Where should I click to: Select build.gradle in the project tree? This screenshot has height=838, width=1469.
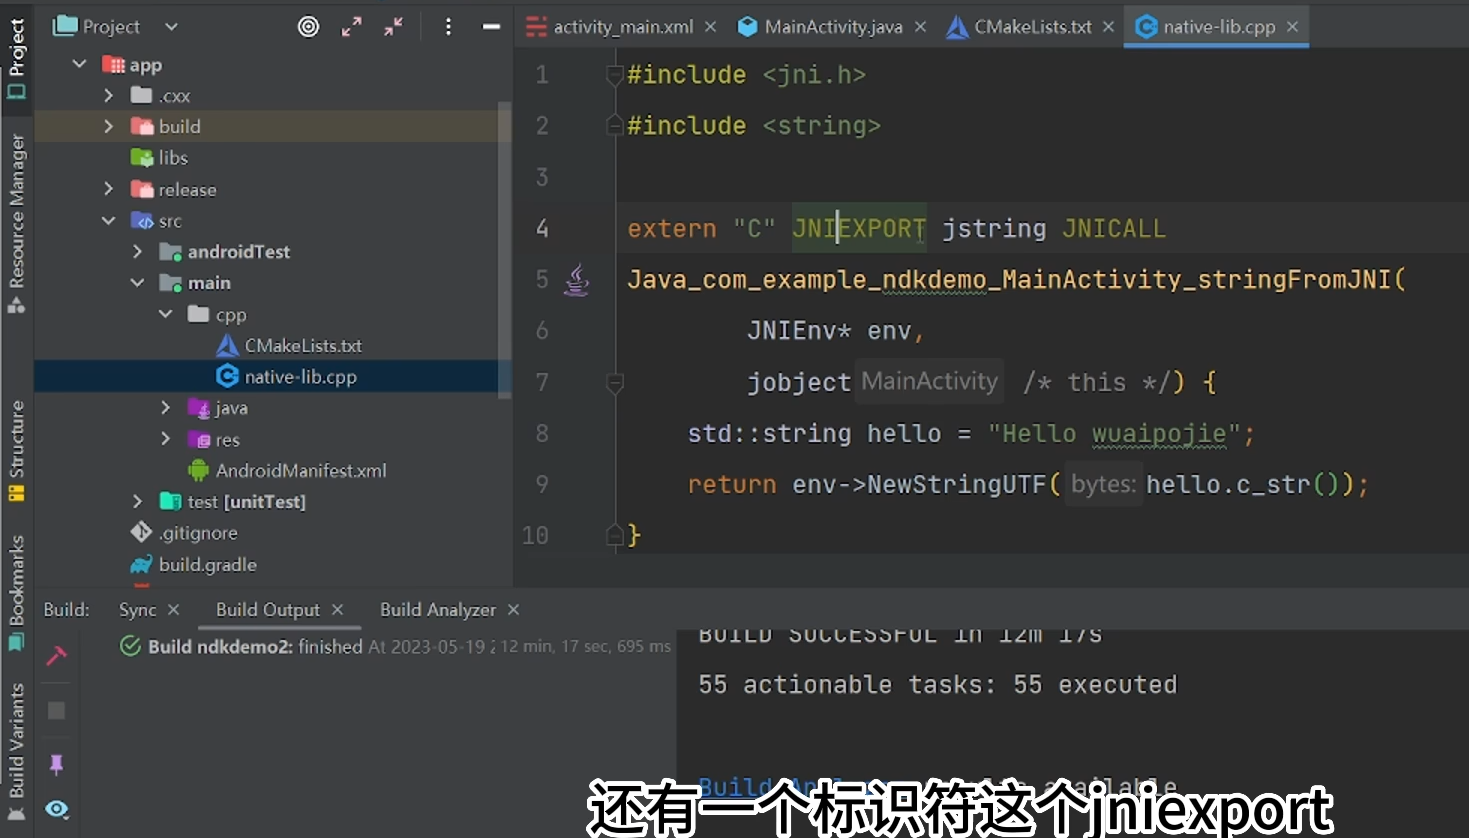[x=194, y=564]
